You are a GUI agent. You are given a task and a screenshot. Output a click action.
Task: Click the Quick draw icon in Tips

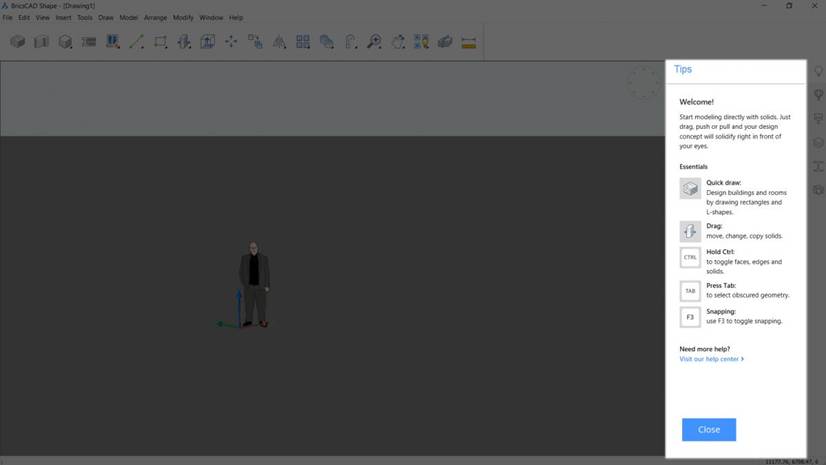point(690,189)
